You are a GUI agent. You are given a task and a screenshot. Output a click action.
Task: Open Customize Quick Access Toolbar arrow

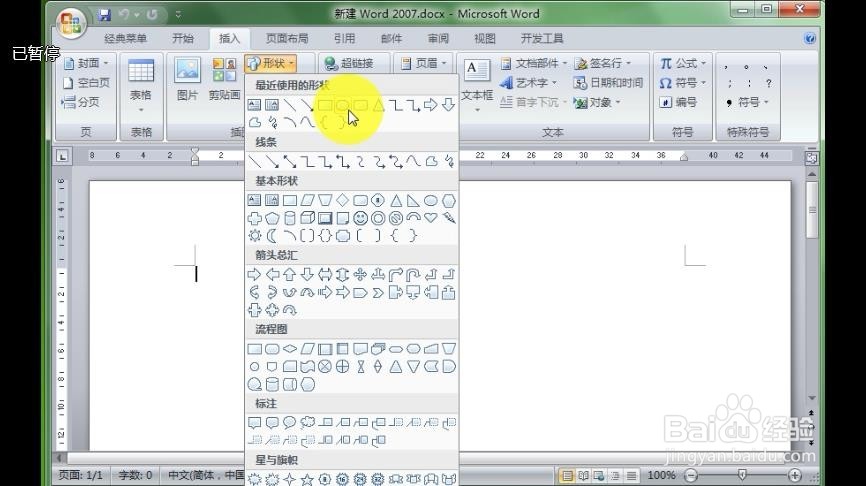pyautogui.click(x=178, y=15)
